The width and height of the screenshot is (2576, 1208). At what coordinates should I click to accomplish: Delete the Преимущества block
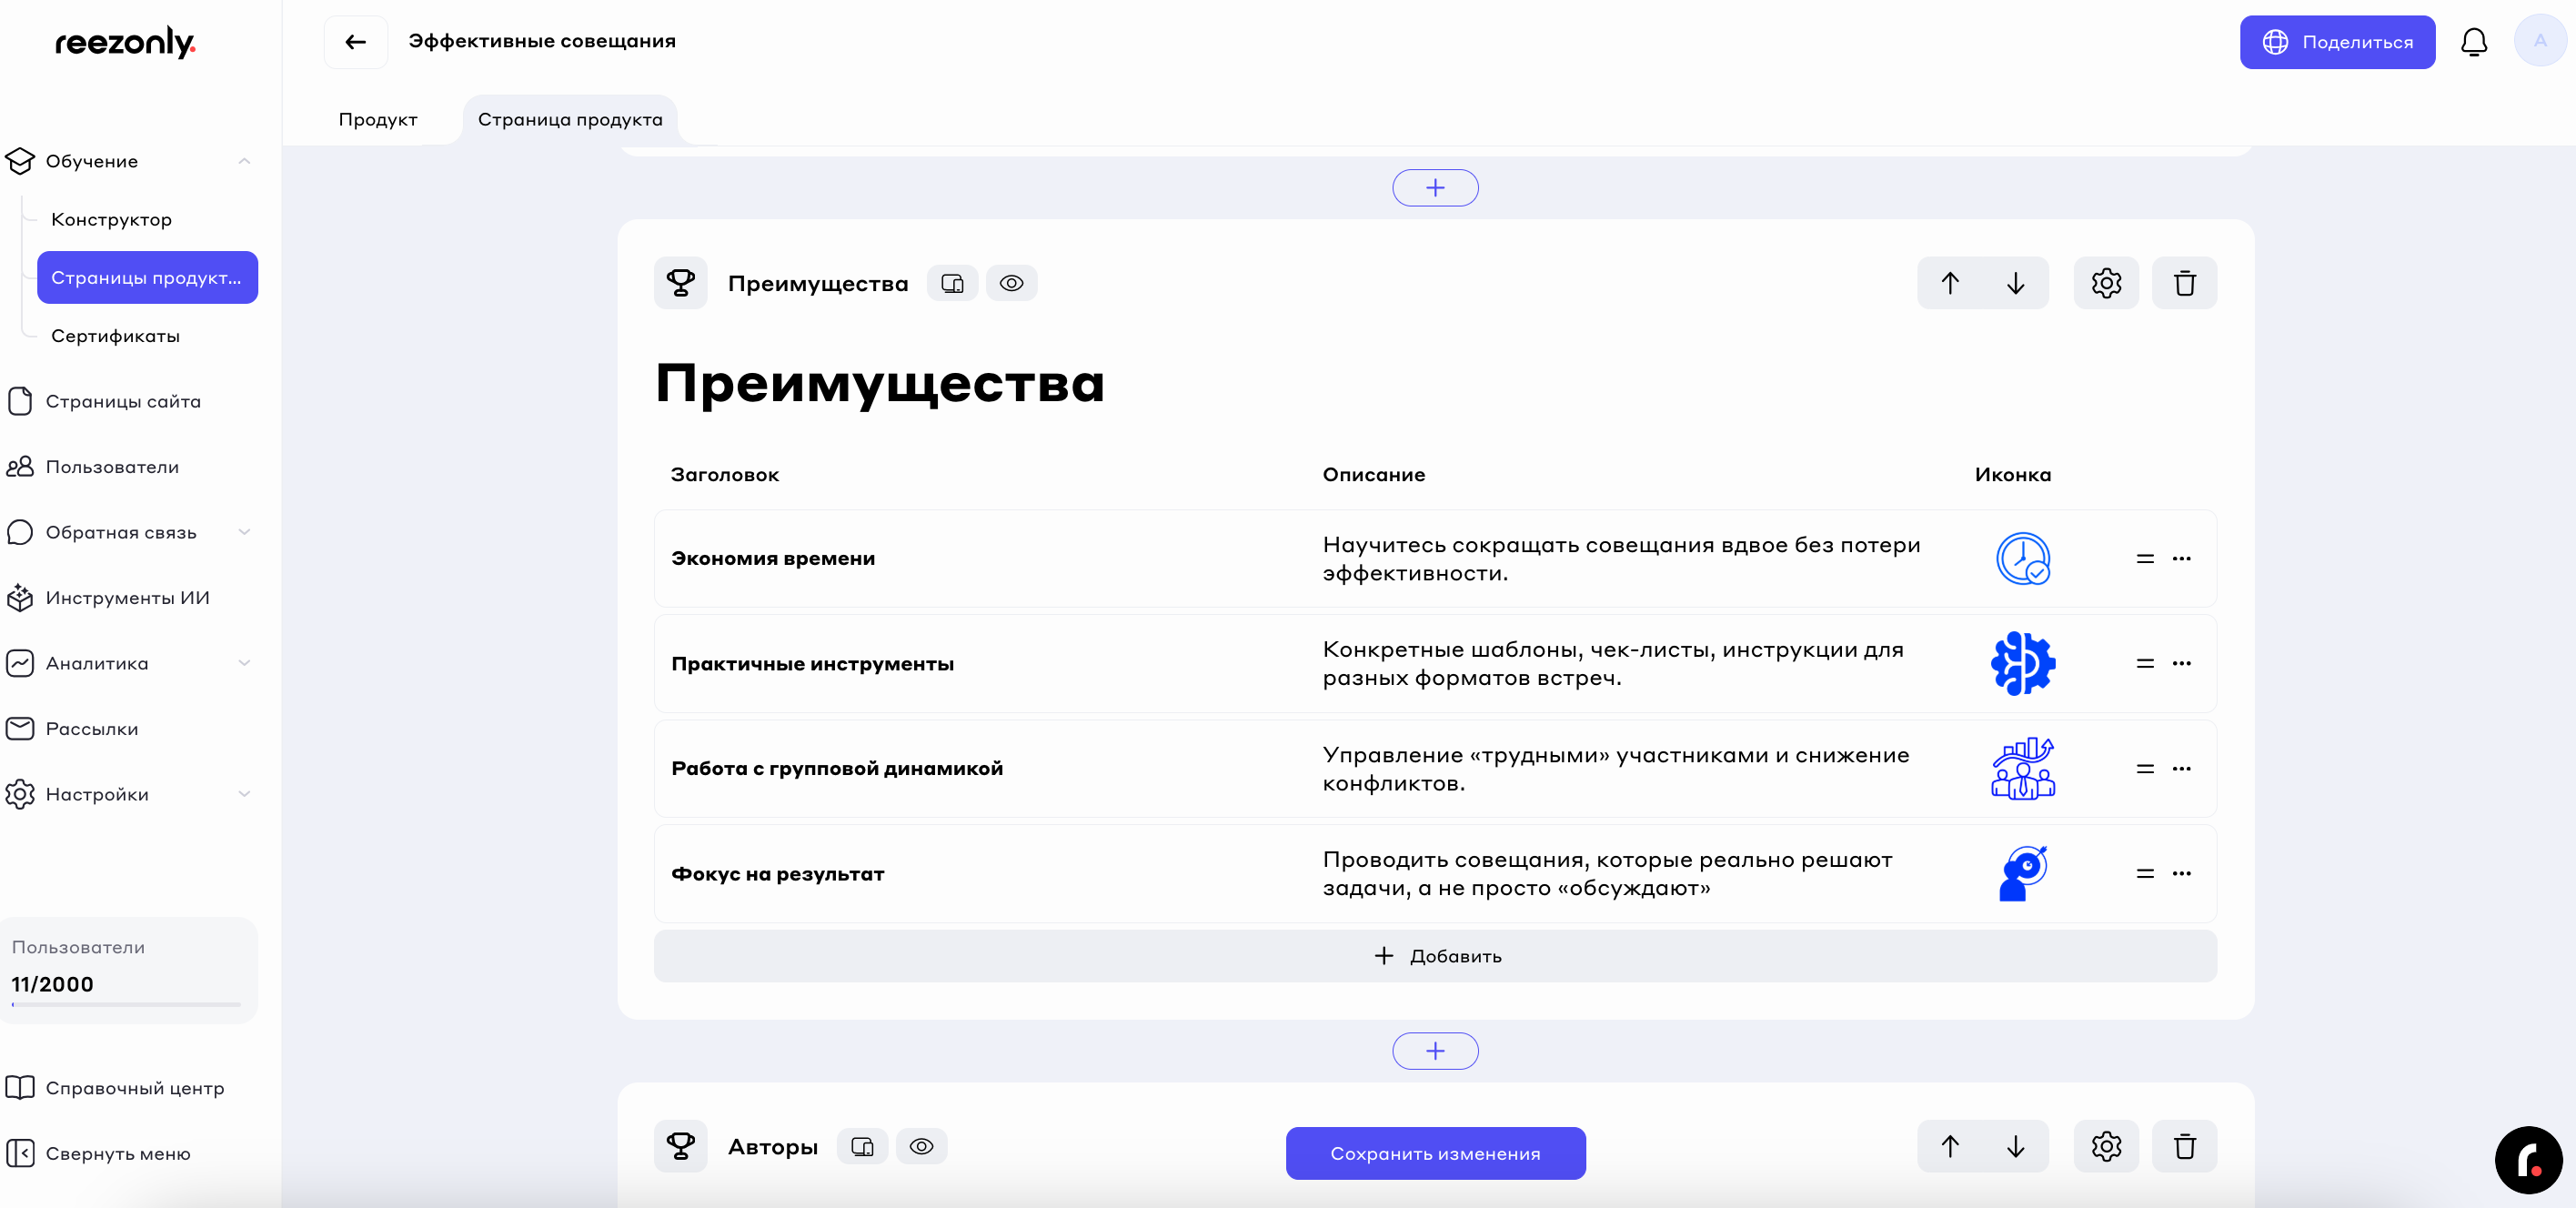[x=2184, y=283]
